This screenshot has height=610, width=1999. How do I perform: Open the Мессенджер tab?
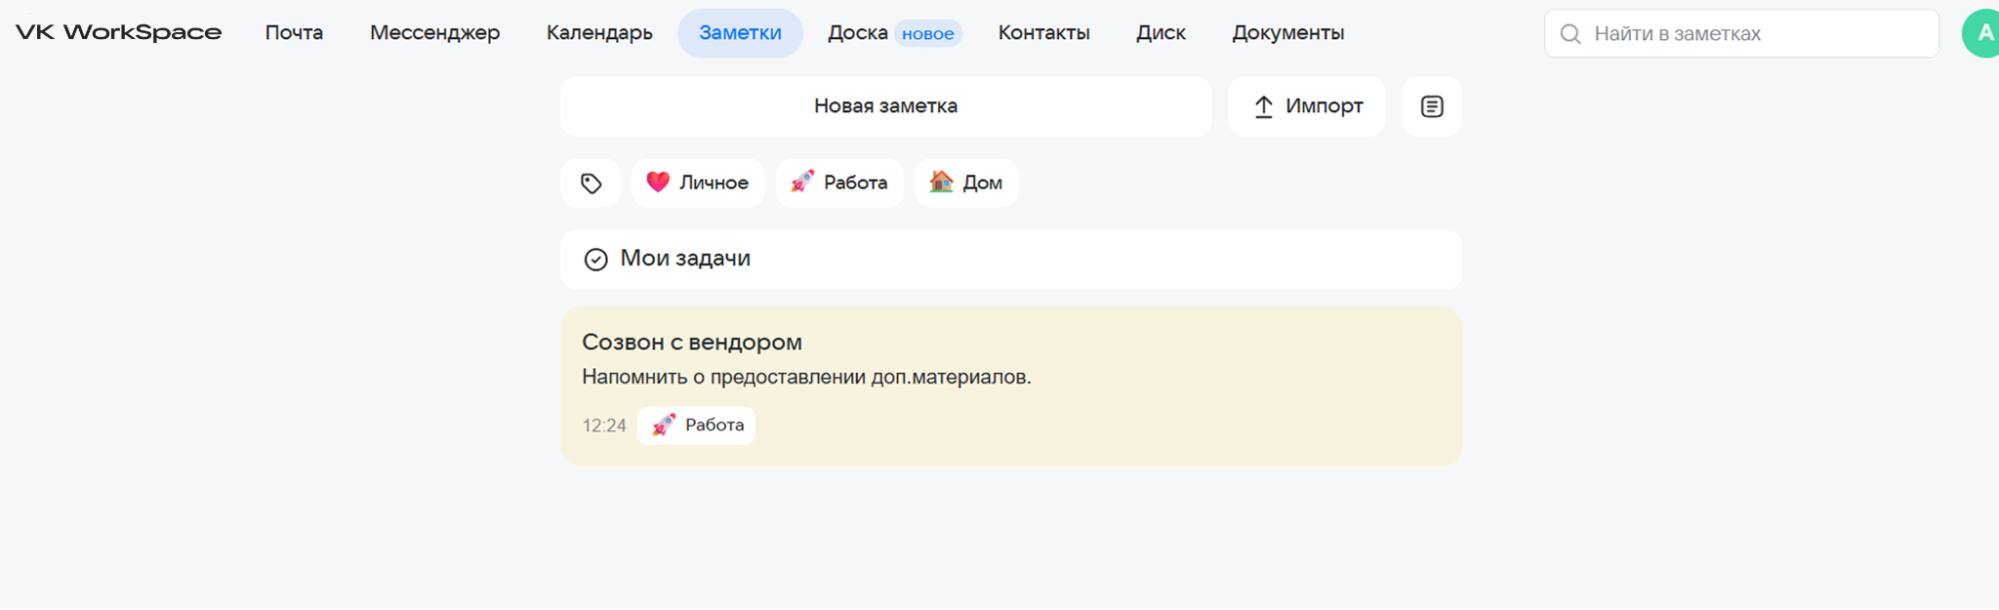[434, 33]
